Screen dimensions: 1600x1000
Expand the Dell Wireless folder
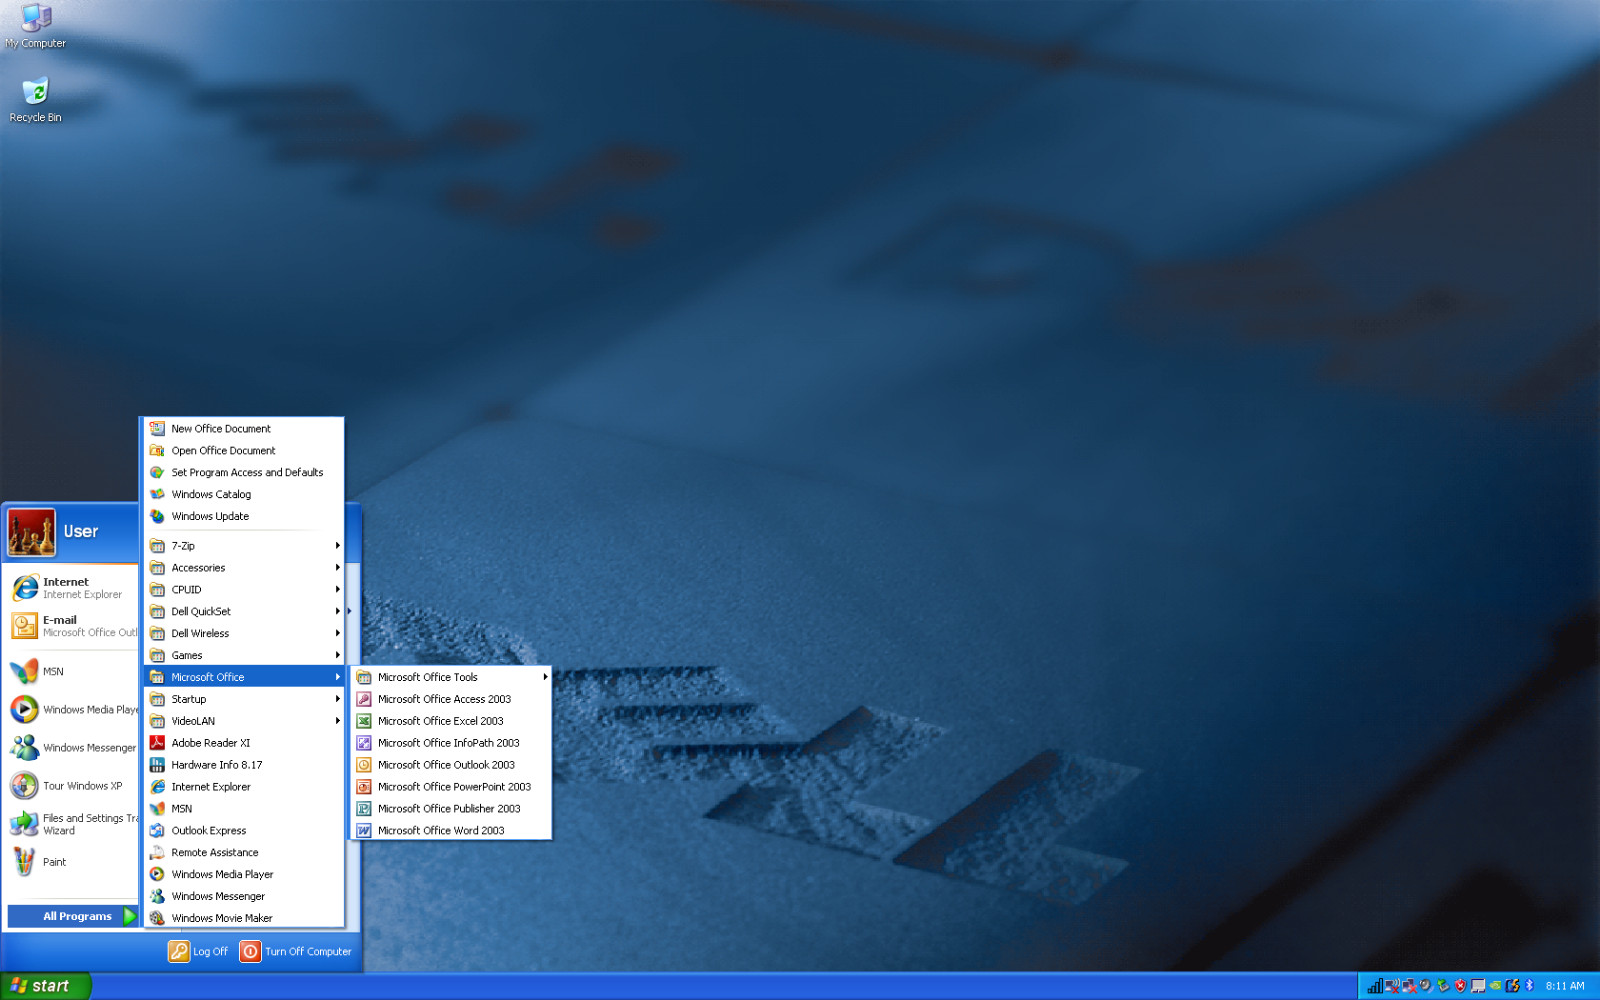click(244, 634)
